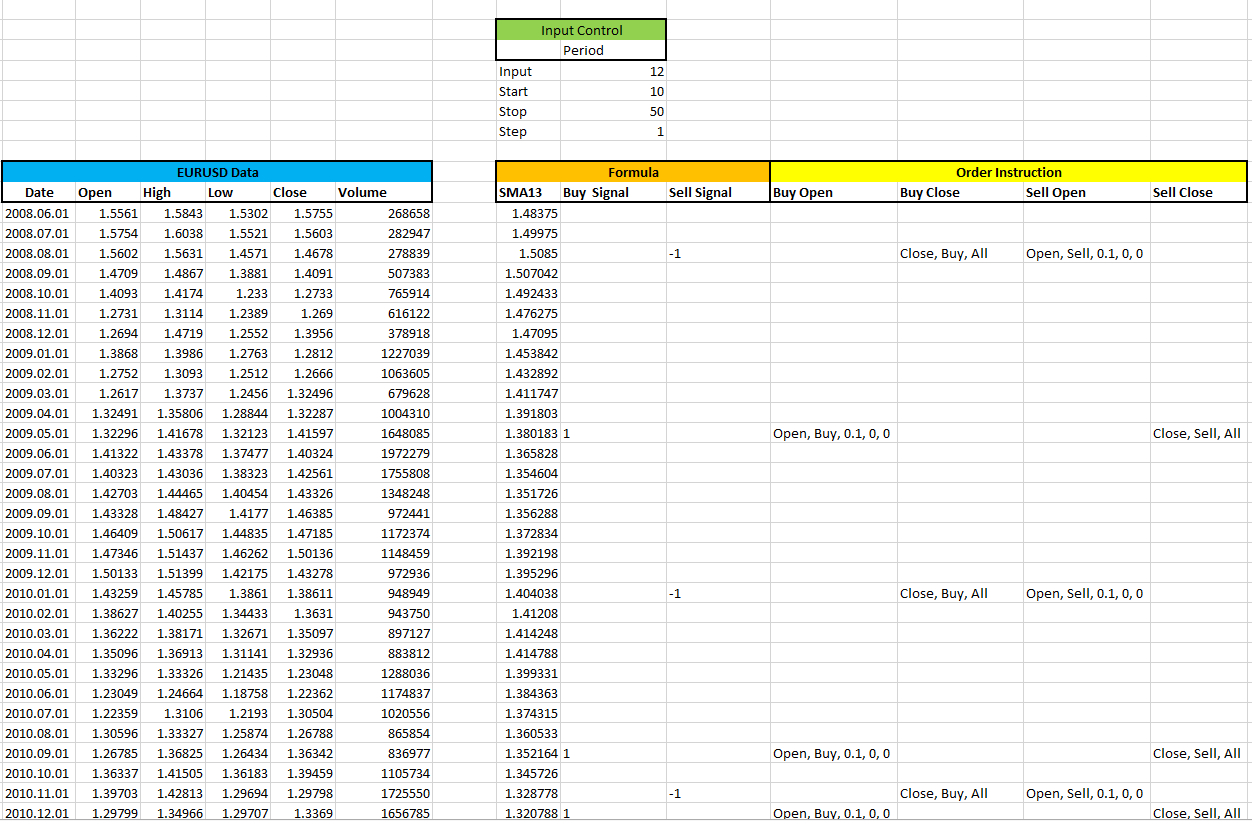The height and width of the screenshot is (829, 1252).
Task: Select the Buy Signal column header
Action: tap(613, 192)
